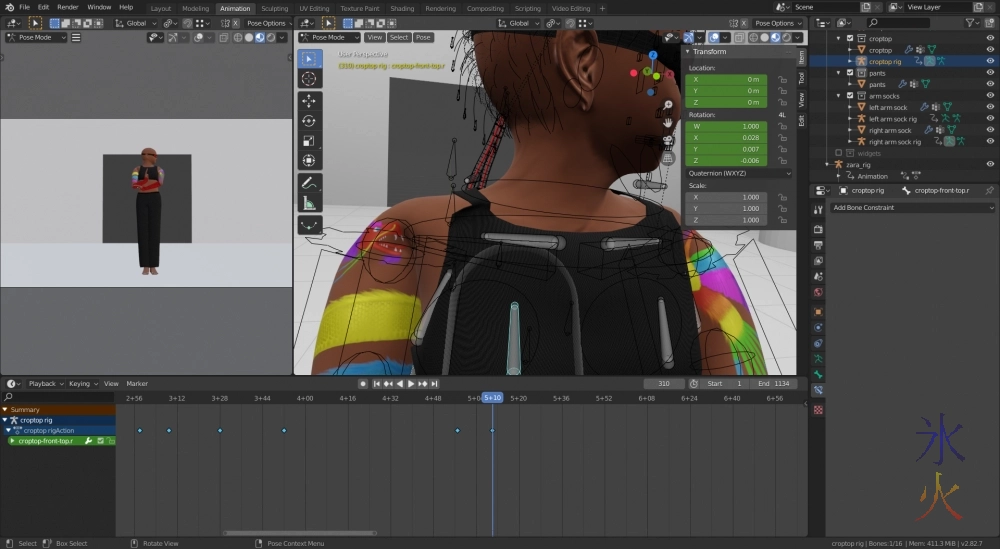
Task: Pick the Annotate tool
Action: [309, 183]
